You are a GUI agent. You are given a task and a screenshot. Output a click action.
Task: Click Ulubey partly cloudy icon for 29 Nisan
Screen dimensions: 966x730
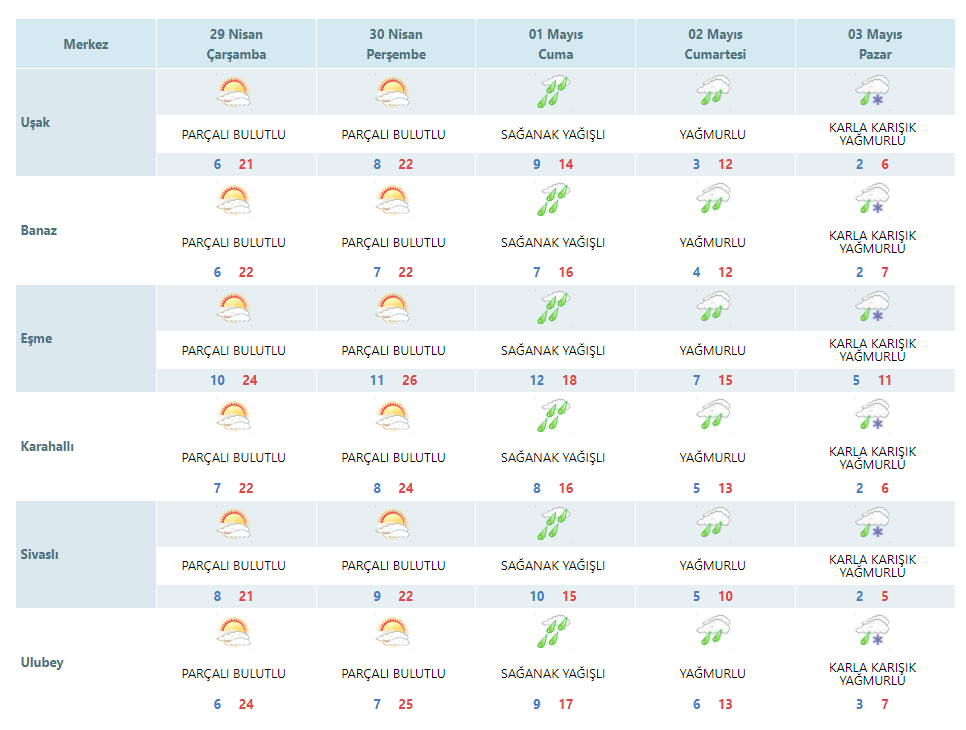[x=234, y=632]
